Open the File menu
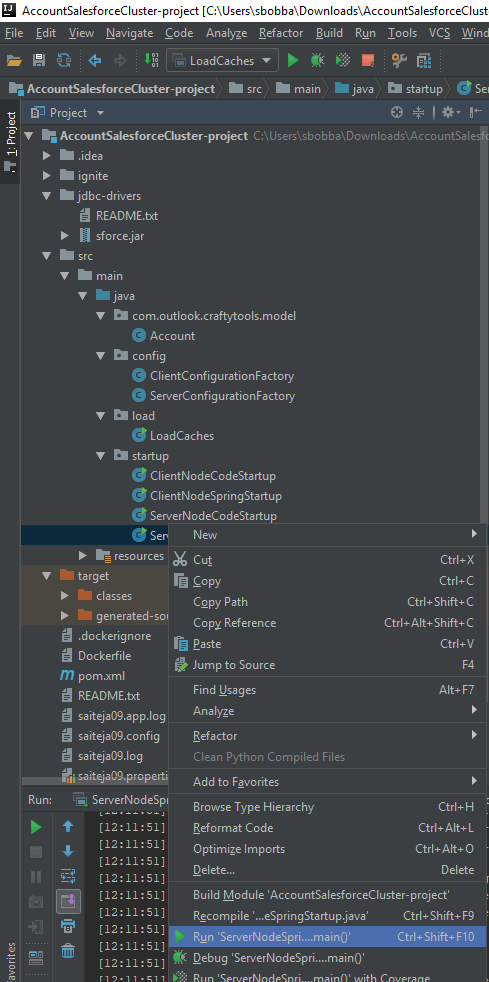The height and width of the screenshot is (982, 489). click(14, 33)
